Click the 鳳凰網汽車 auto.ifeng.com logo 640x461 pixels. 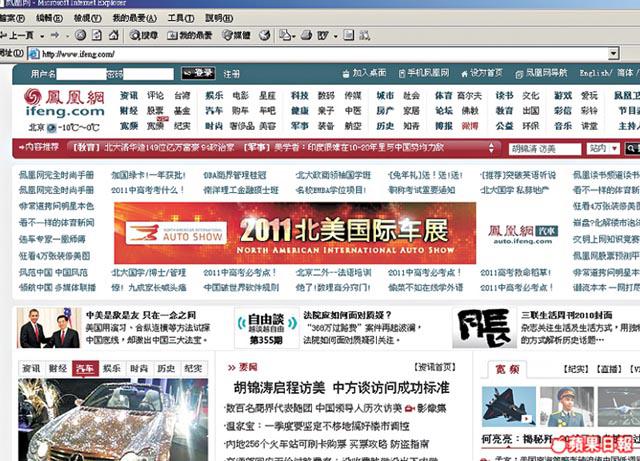click(x=522, y=234)
